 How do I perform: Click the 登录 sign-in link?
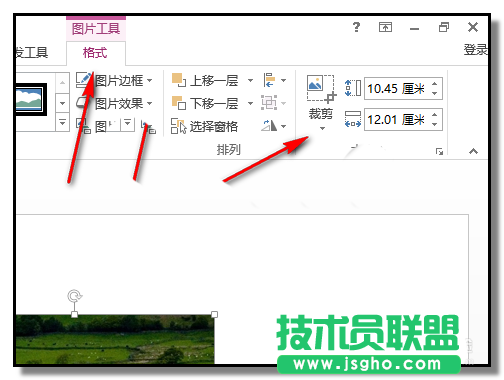[475, 50]
